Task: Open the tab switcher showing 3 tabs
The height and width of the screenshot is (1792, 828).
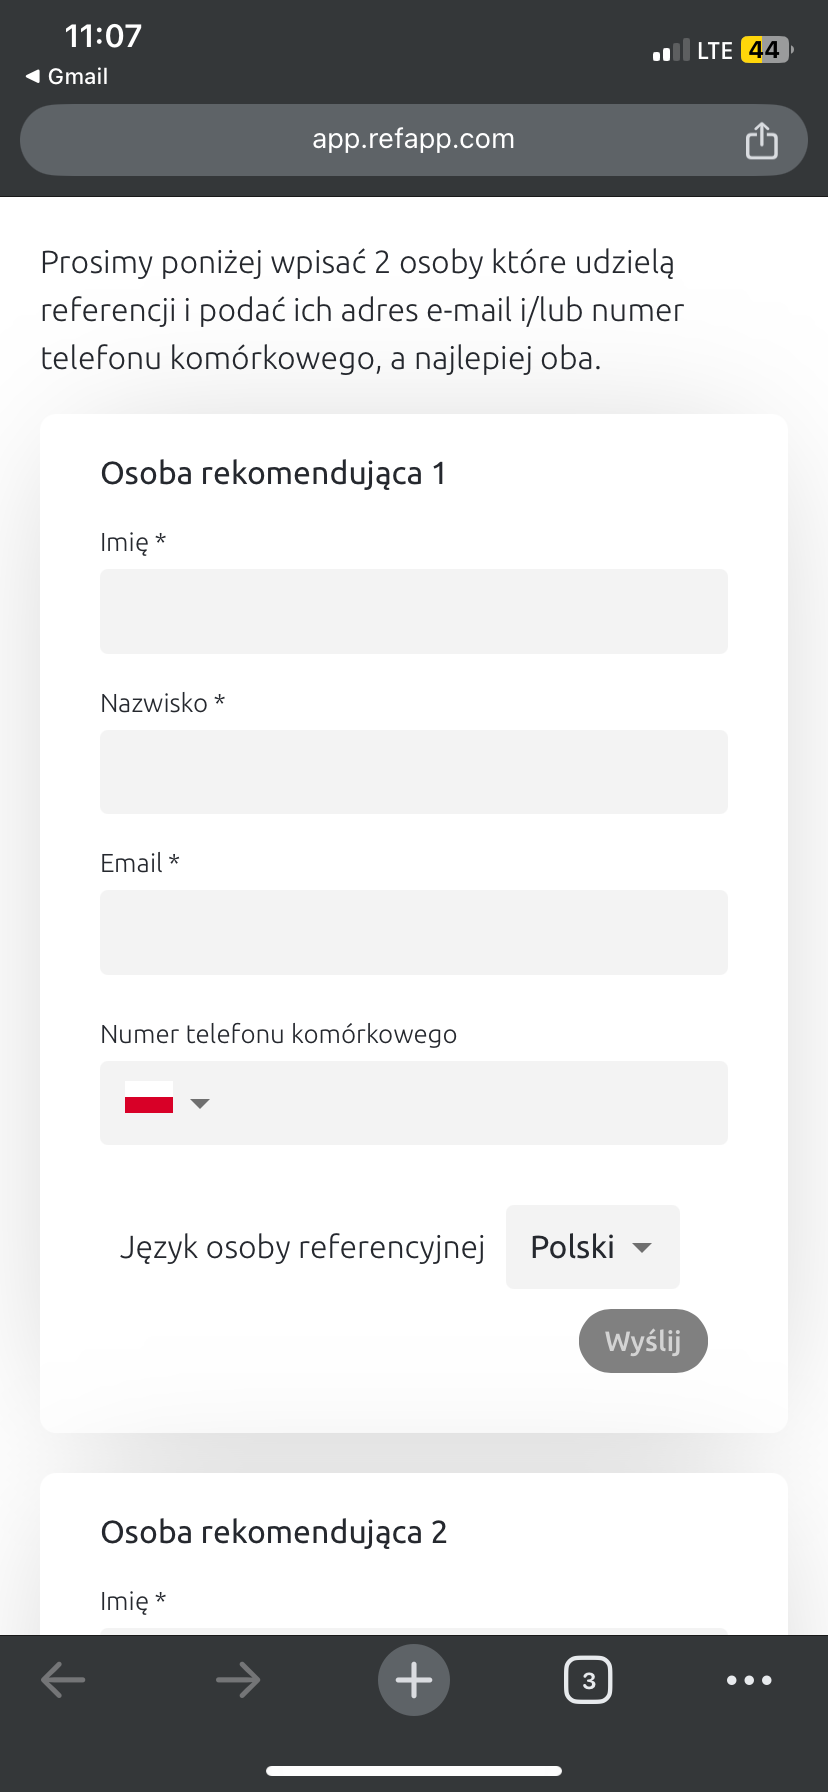Action: click(x=588, y=1680)
